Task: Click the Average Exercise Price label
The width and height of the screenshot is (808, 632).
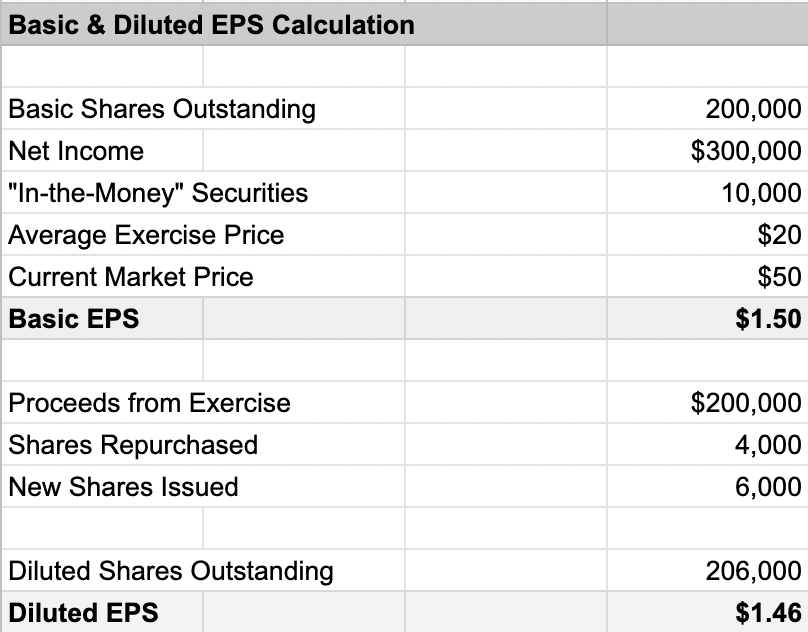Action: pyautogui.click(x=146, y=235)
